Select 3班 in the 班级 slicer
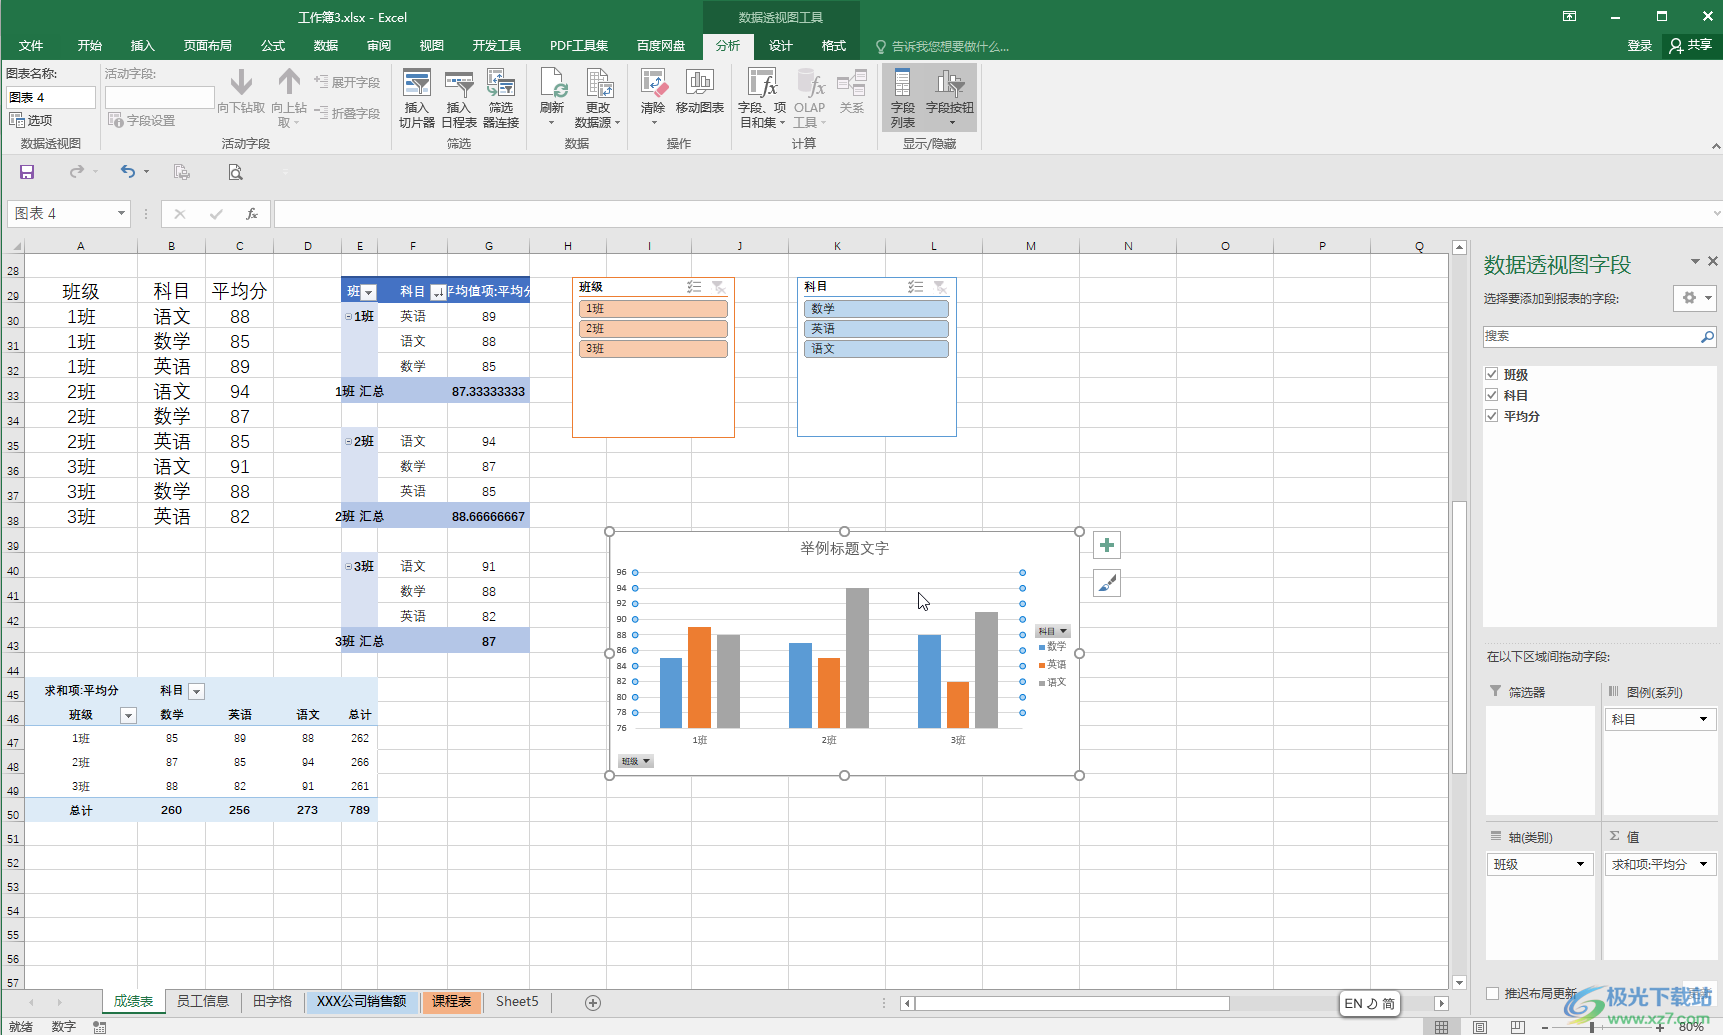The image size is (1723, 1035). point(653,349)
